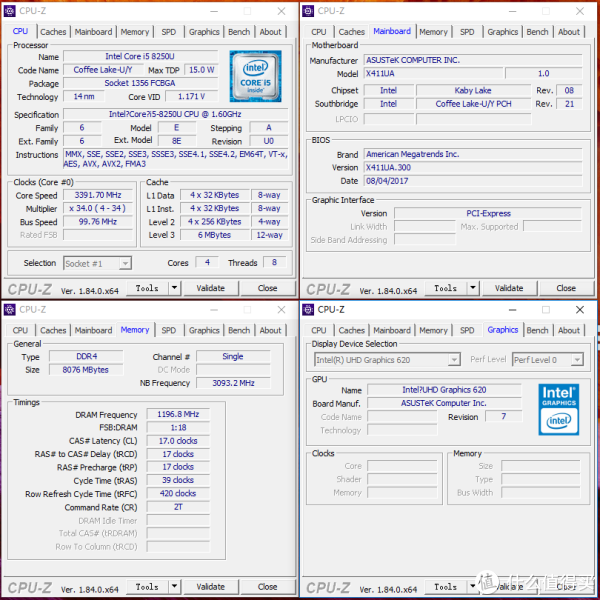Go to CPU tab in Memory window

[20, 330]
